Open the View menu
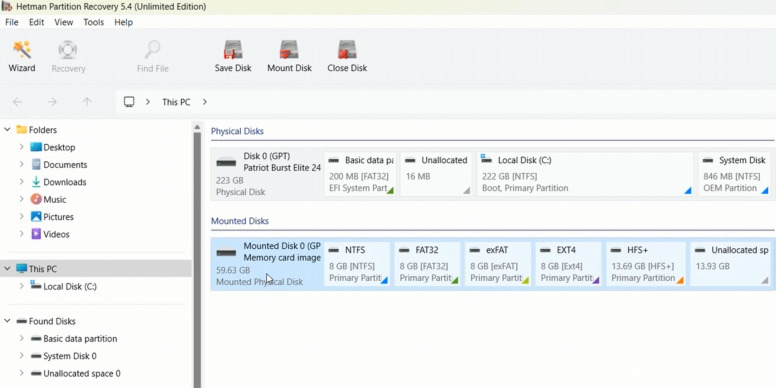The image size is (776, 388). point(64,22)
